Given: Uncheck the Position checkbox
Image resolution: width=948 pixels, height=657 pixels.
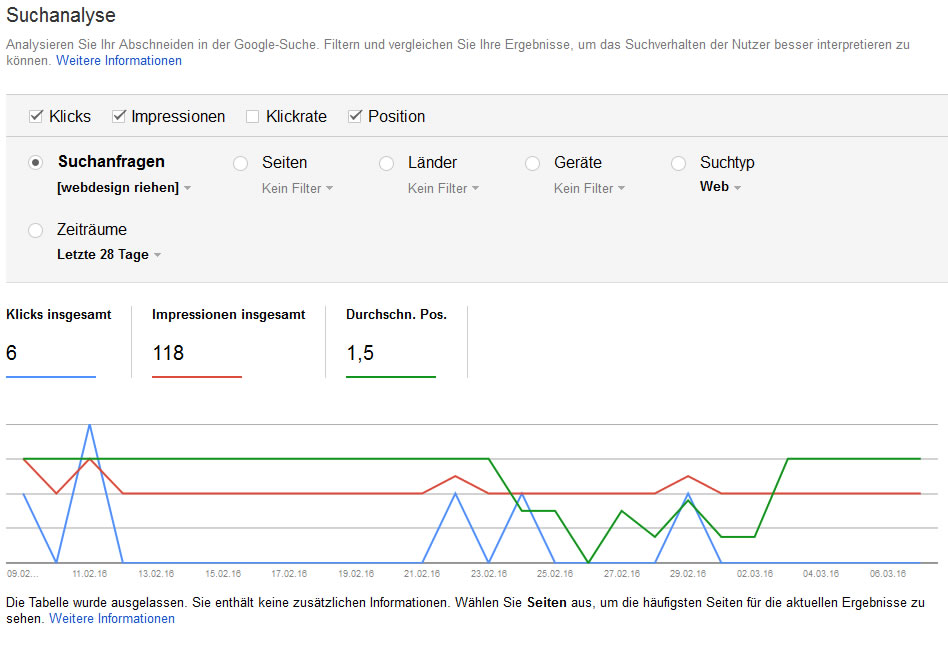Looking at the screenshot, I should point(355,116).
